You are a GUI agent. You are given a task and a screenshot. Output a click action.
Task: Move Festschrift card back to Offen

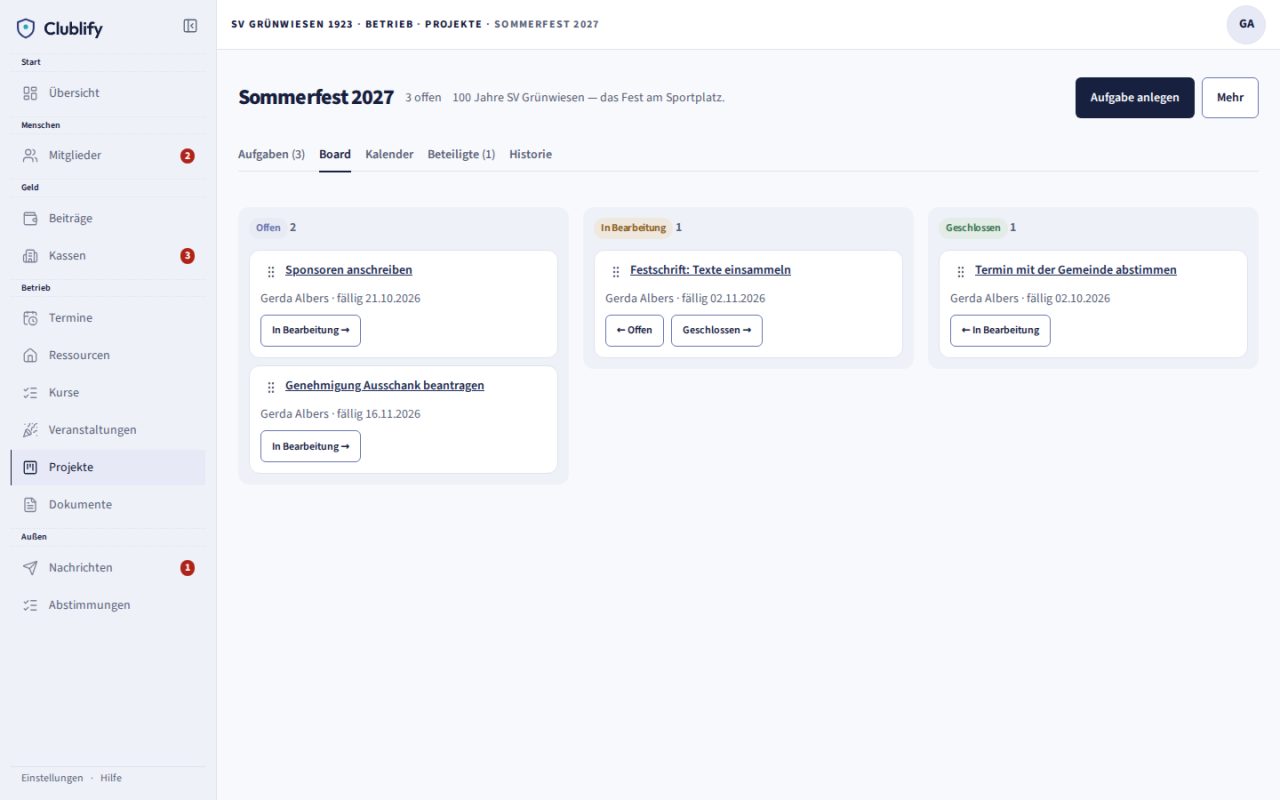coord(634,331)
